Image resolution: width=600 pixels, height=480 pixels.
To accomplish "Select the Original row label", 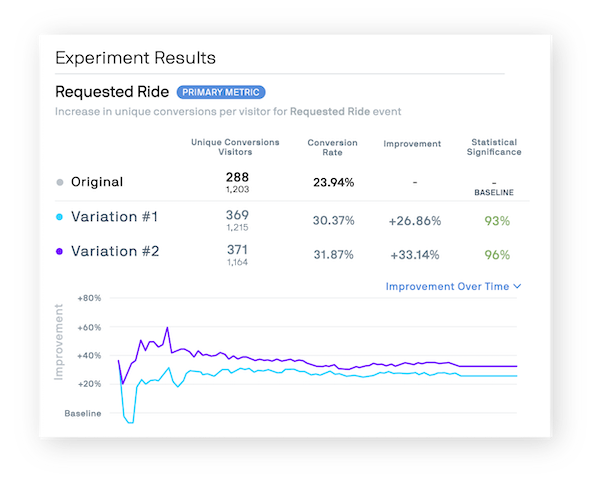I will (x=97, y=182).
